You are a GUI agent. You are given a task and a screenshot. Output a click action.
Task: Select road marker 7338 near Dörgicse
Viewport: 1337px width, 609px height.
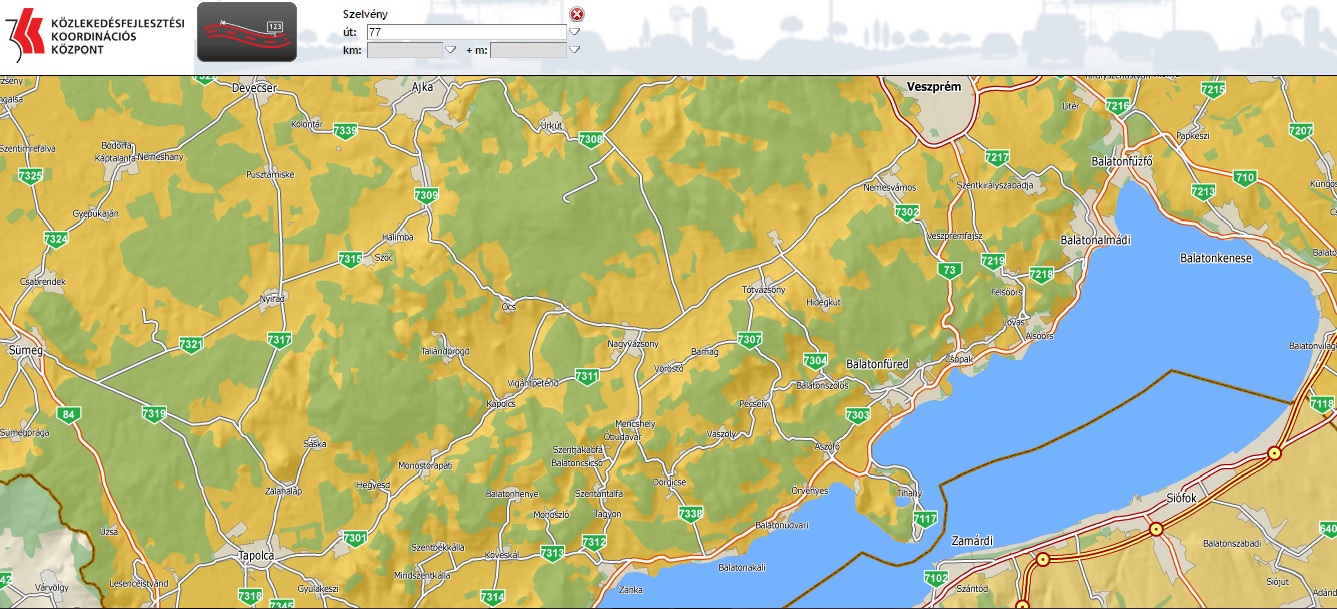click(x=690, y=514)
